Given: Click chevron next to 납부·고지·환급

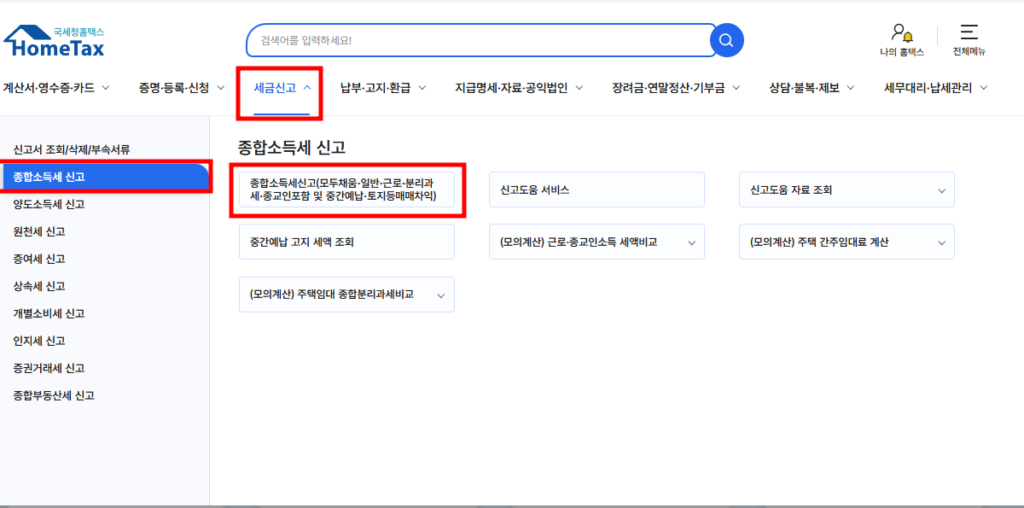Looking at the screenshot, I should 422,87.
